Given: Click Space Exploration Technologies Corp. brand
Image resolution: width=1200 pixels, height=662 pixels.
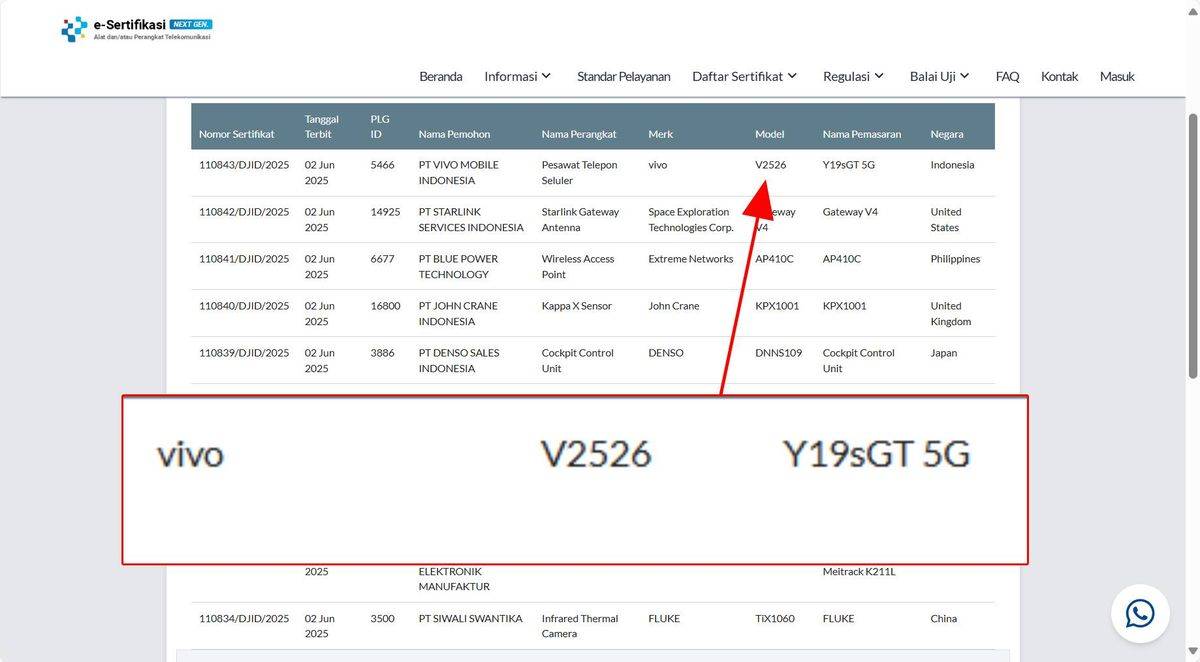Looking at the screenshot, I should tap(691, 220).
